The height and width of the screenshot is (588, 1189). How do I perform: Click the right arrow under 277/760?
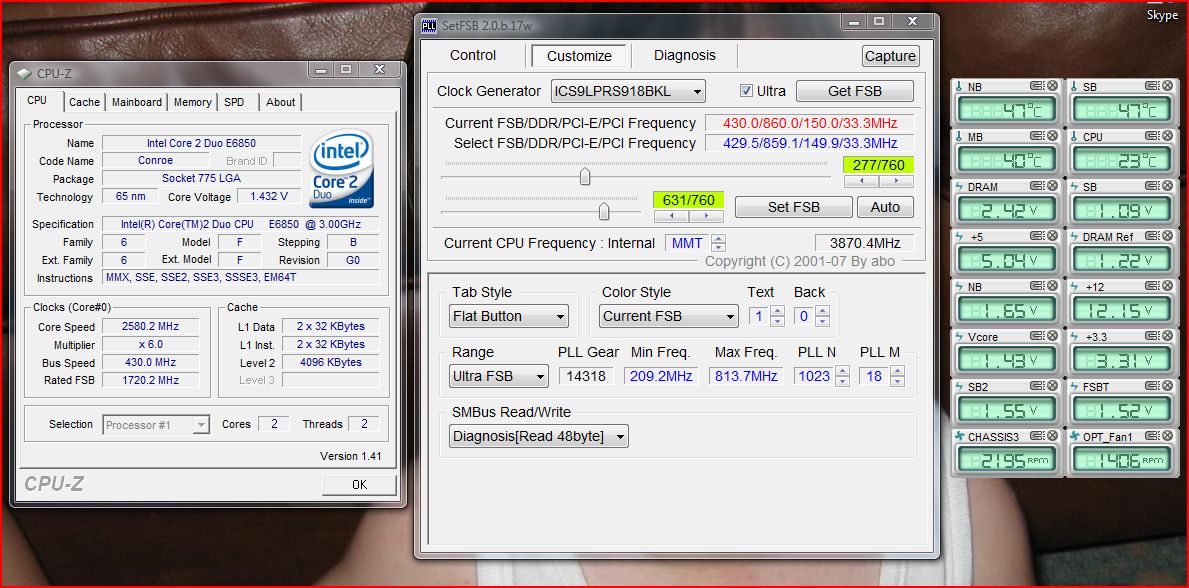pos(896,181)
